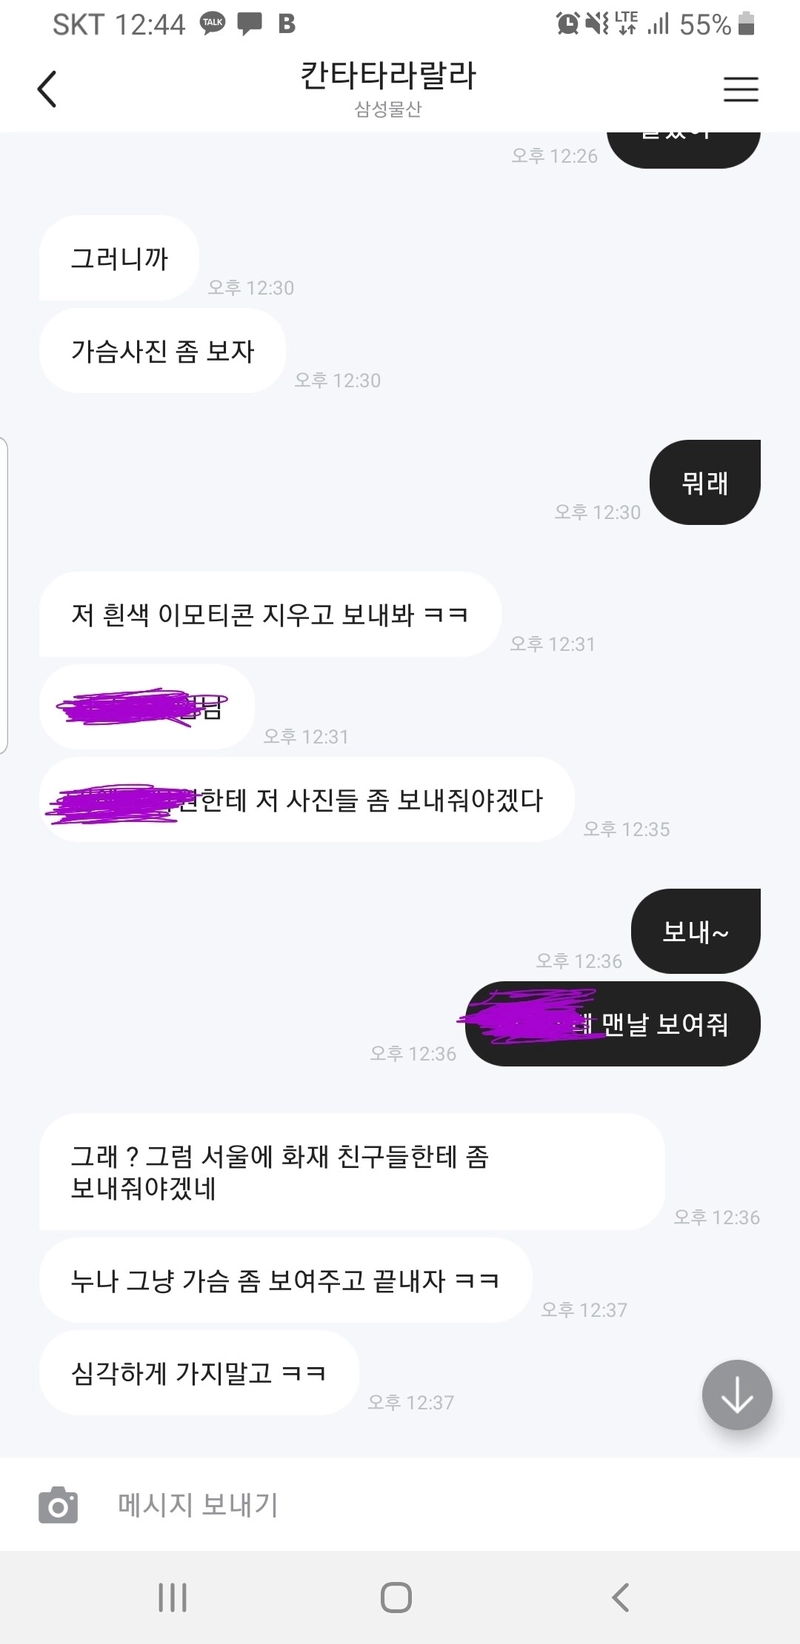
Task: Open the hamburger menu in chat header
Action: coord(740,89)
